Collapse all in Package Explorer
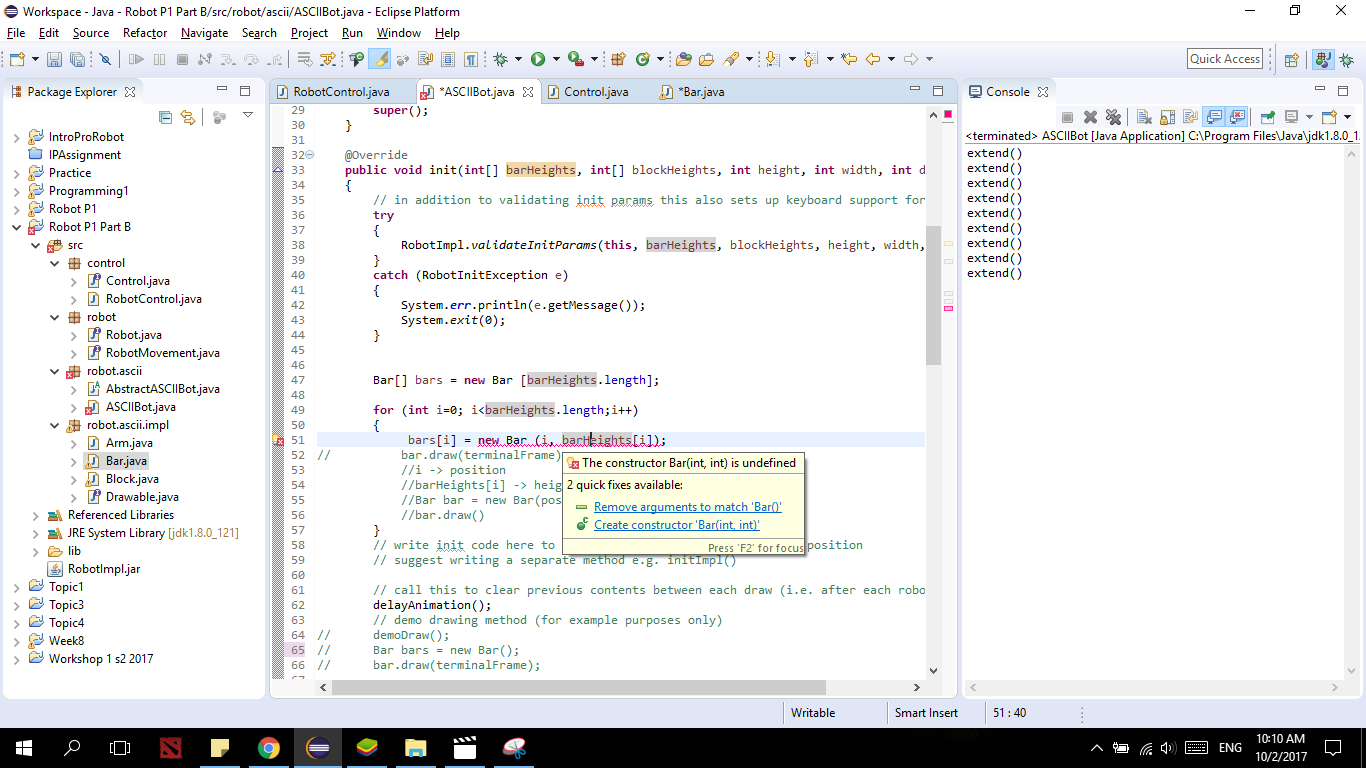The width and height of the screenshot is (1366, 768). click(x=166, y=118)
